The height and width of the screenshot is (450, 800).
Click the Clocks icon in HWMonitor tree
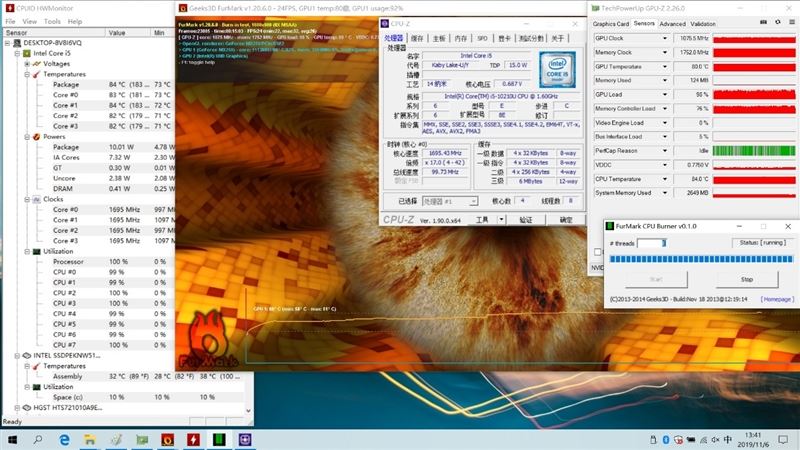click(37, 199)
